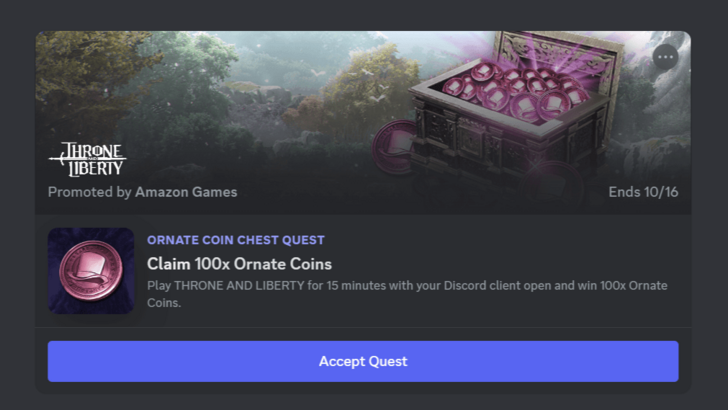
Task: Open the quest more options menu
Action: (x=665, y=57)
